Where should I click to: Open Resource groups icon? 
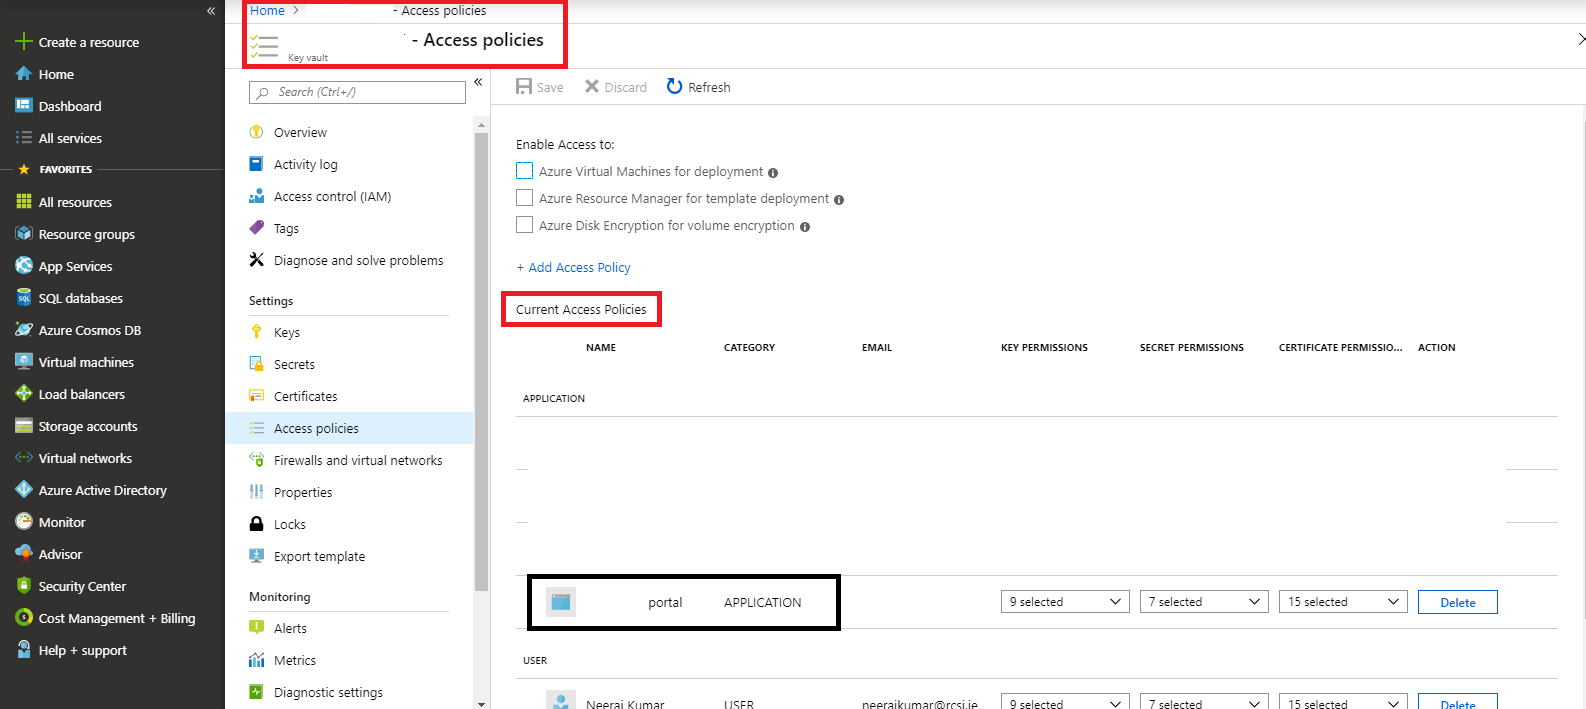24,234
